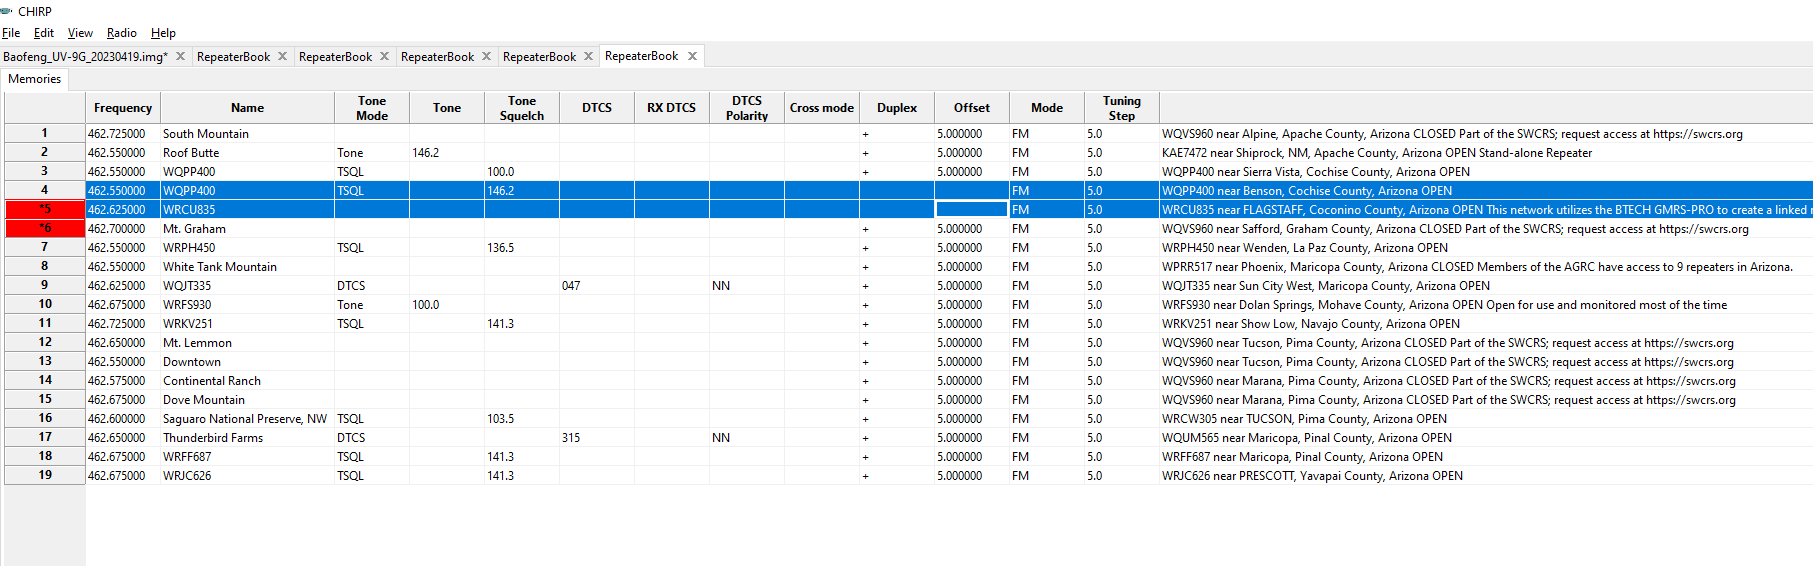This screenshot has width=1813, height=566.
Task: Open the Radio menu
Action: 122,33
